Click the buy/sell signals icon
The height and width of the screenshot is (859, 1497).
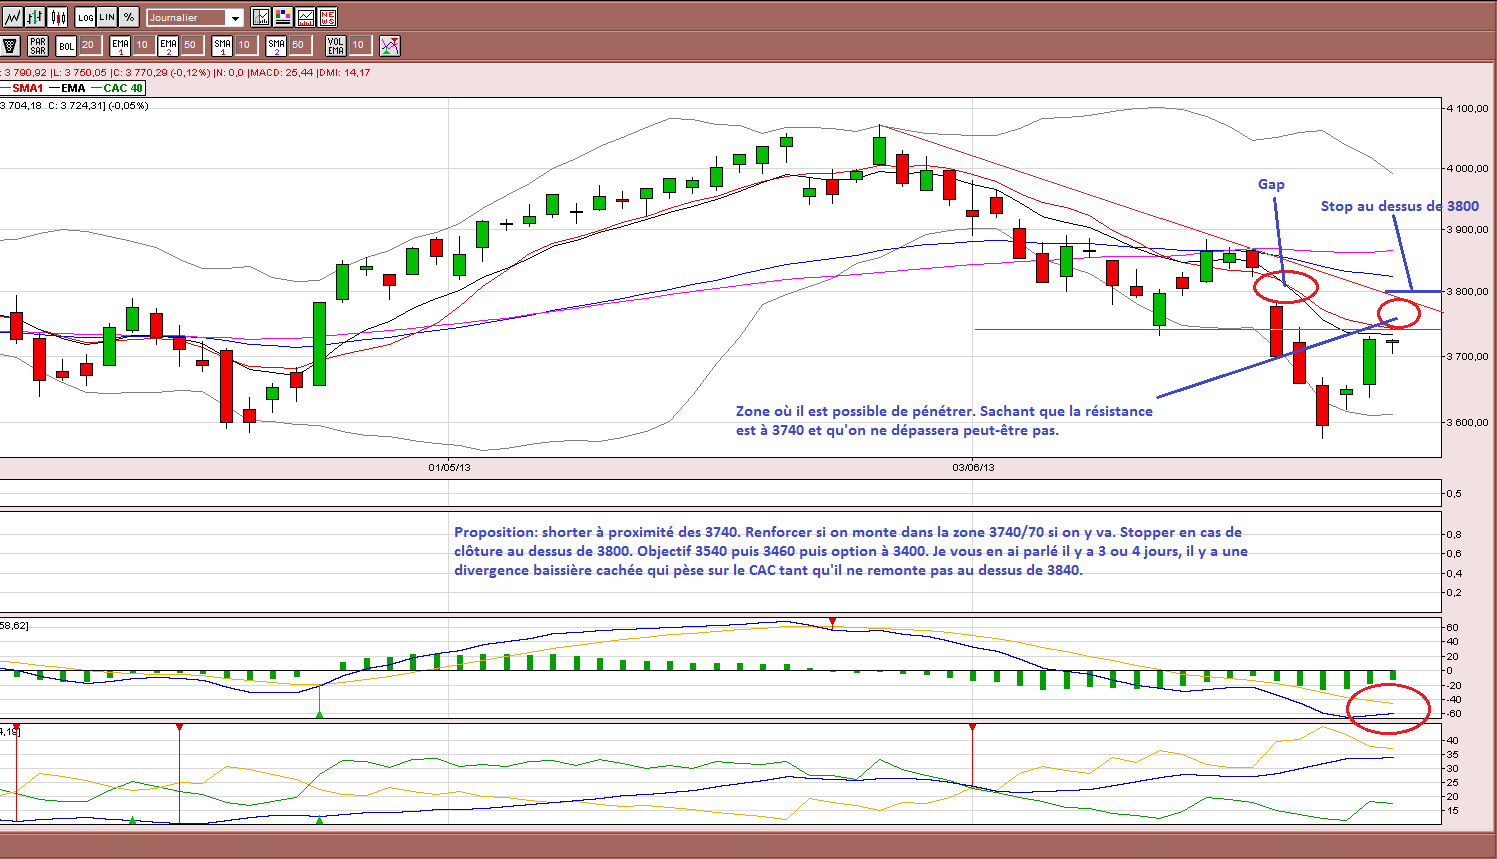pyautogui.click(x=390, y=45)
